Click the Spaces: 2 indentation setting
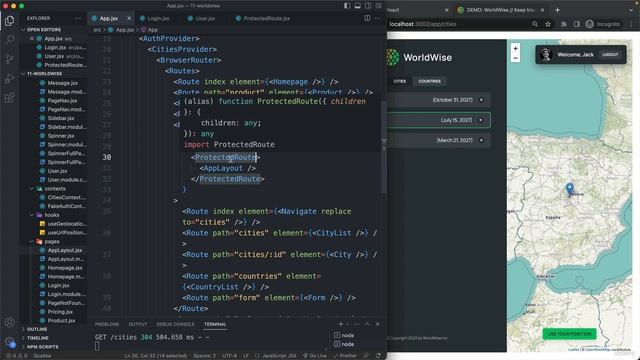Viewport: 640px width, 360px height. (204, 356)
